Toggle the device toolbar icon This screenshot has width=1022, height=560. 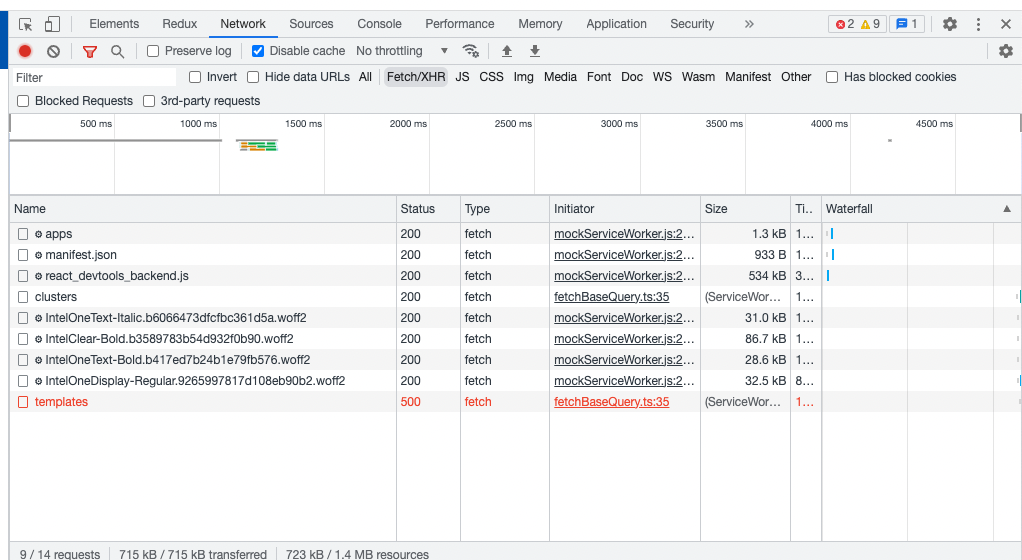tap(53, 24)
